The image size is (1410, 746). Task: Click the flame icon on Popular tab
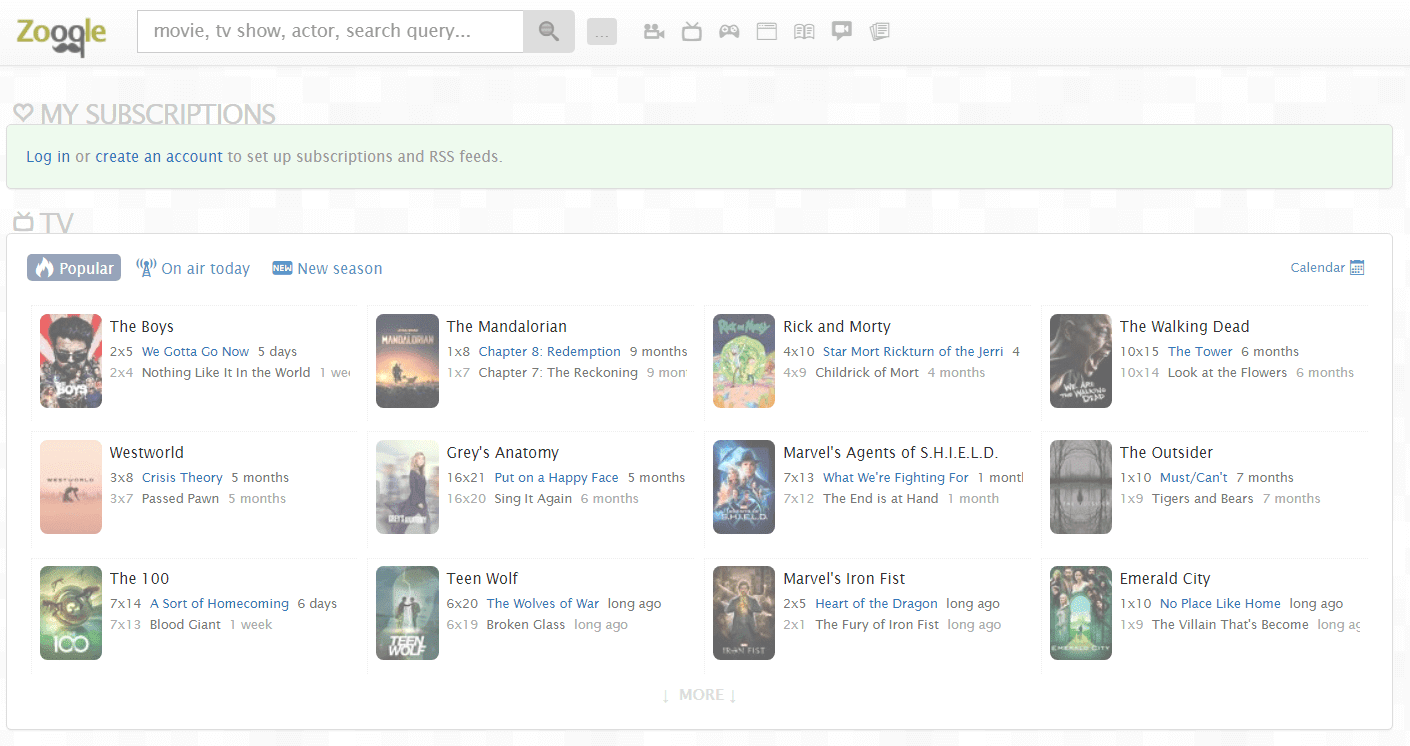coord(43,268)
